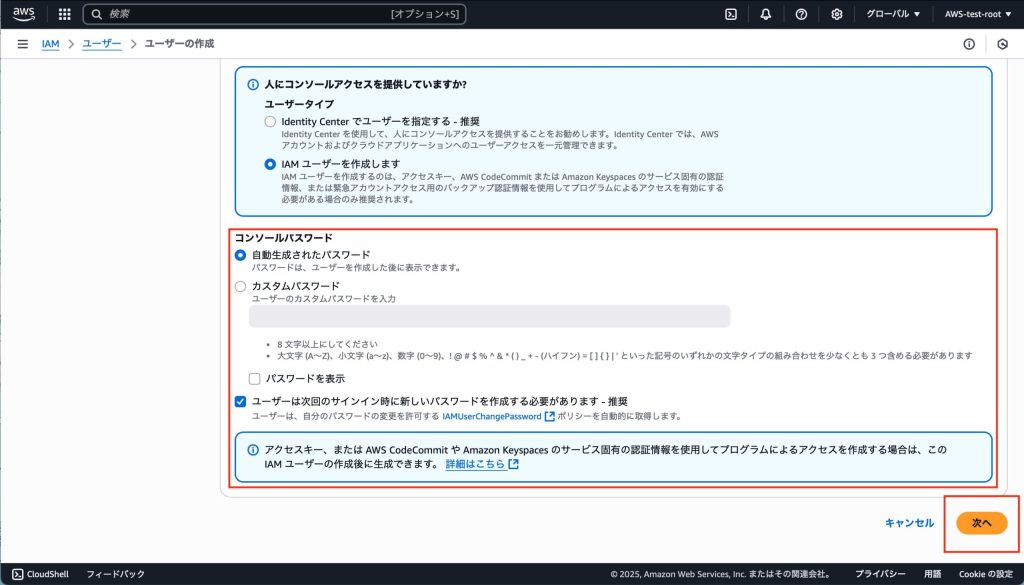
Task: Open the プライバシー footer link
Action: pos(880,574)
